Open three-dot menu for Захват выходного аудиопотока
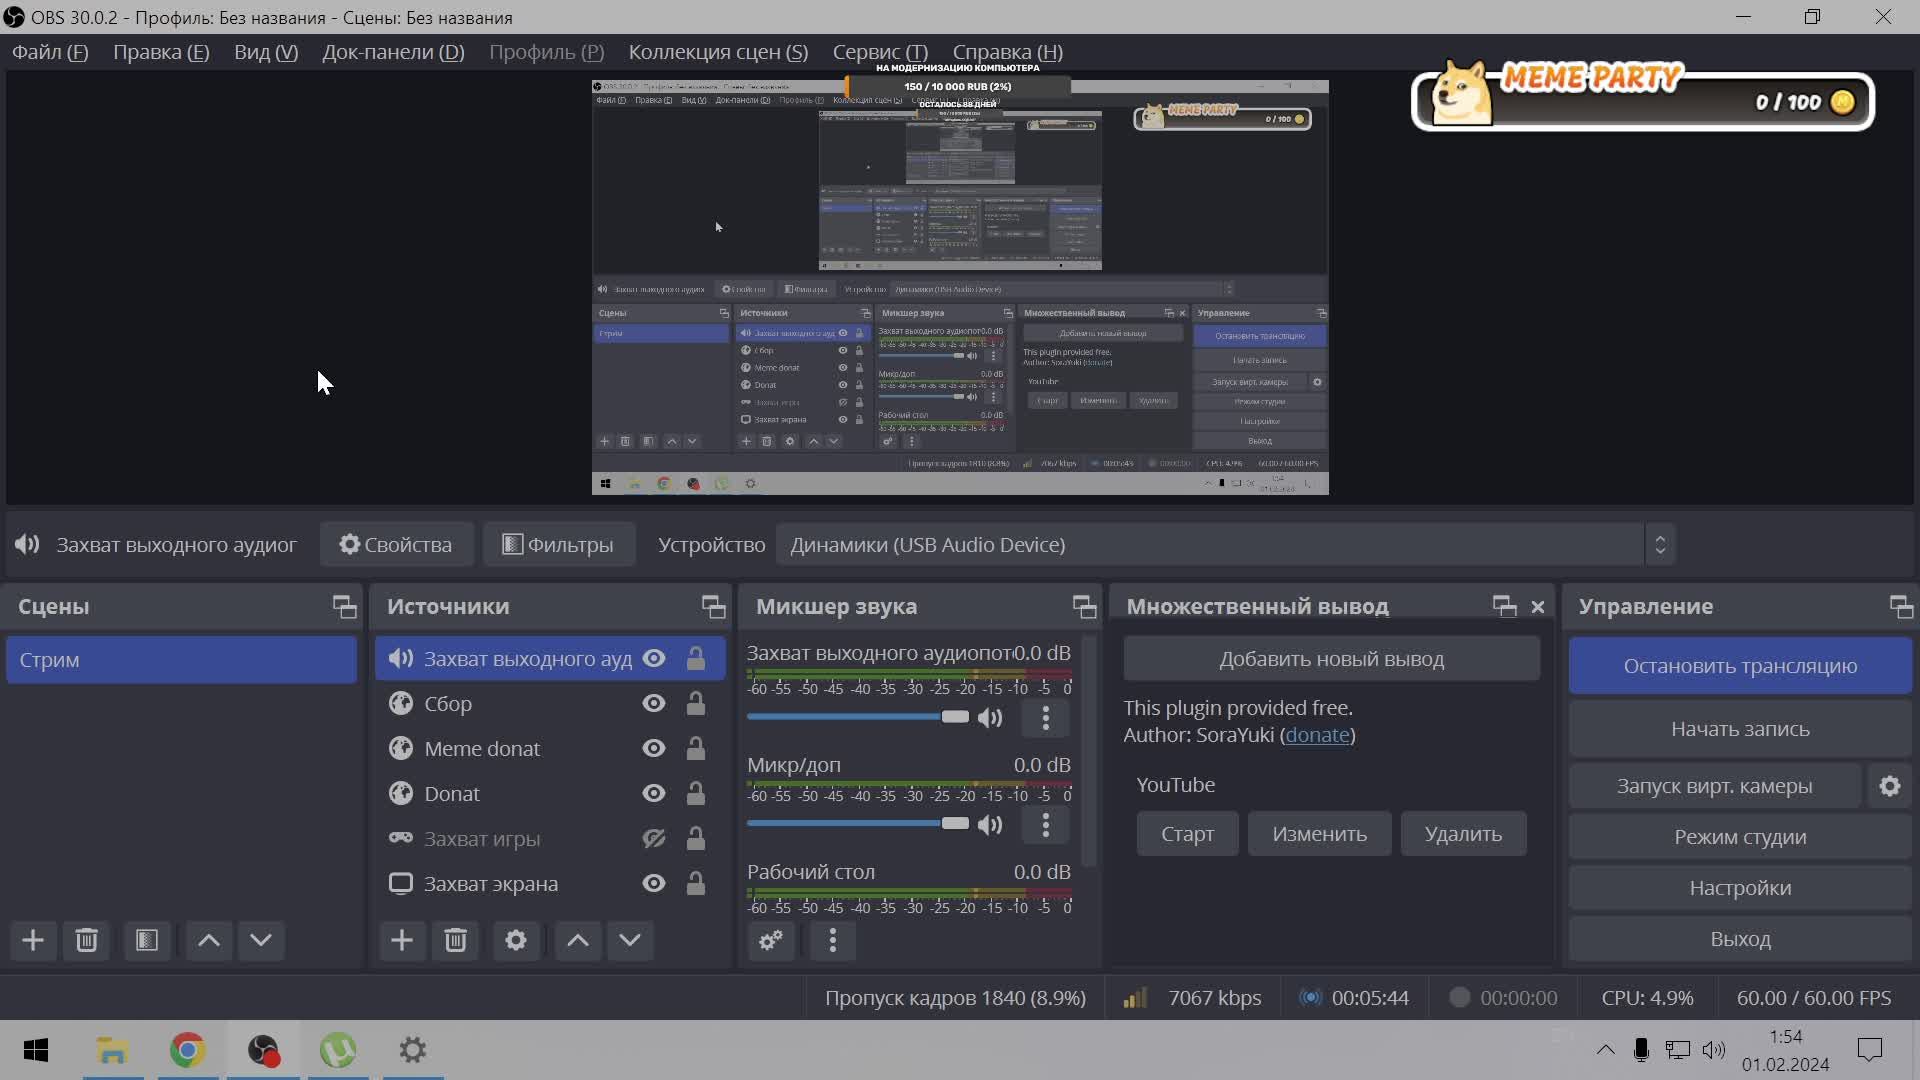Viewport: 1920px width, 1080px height. coord(1045,718)
